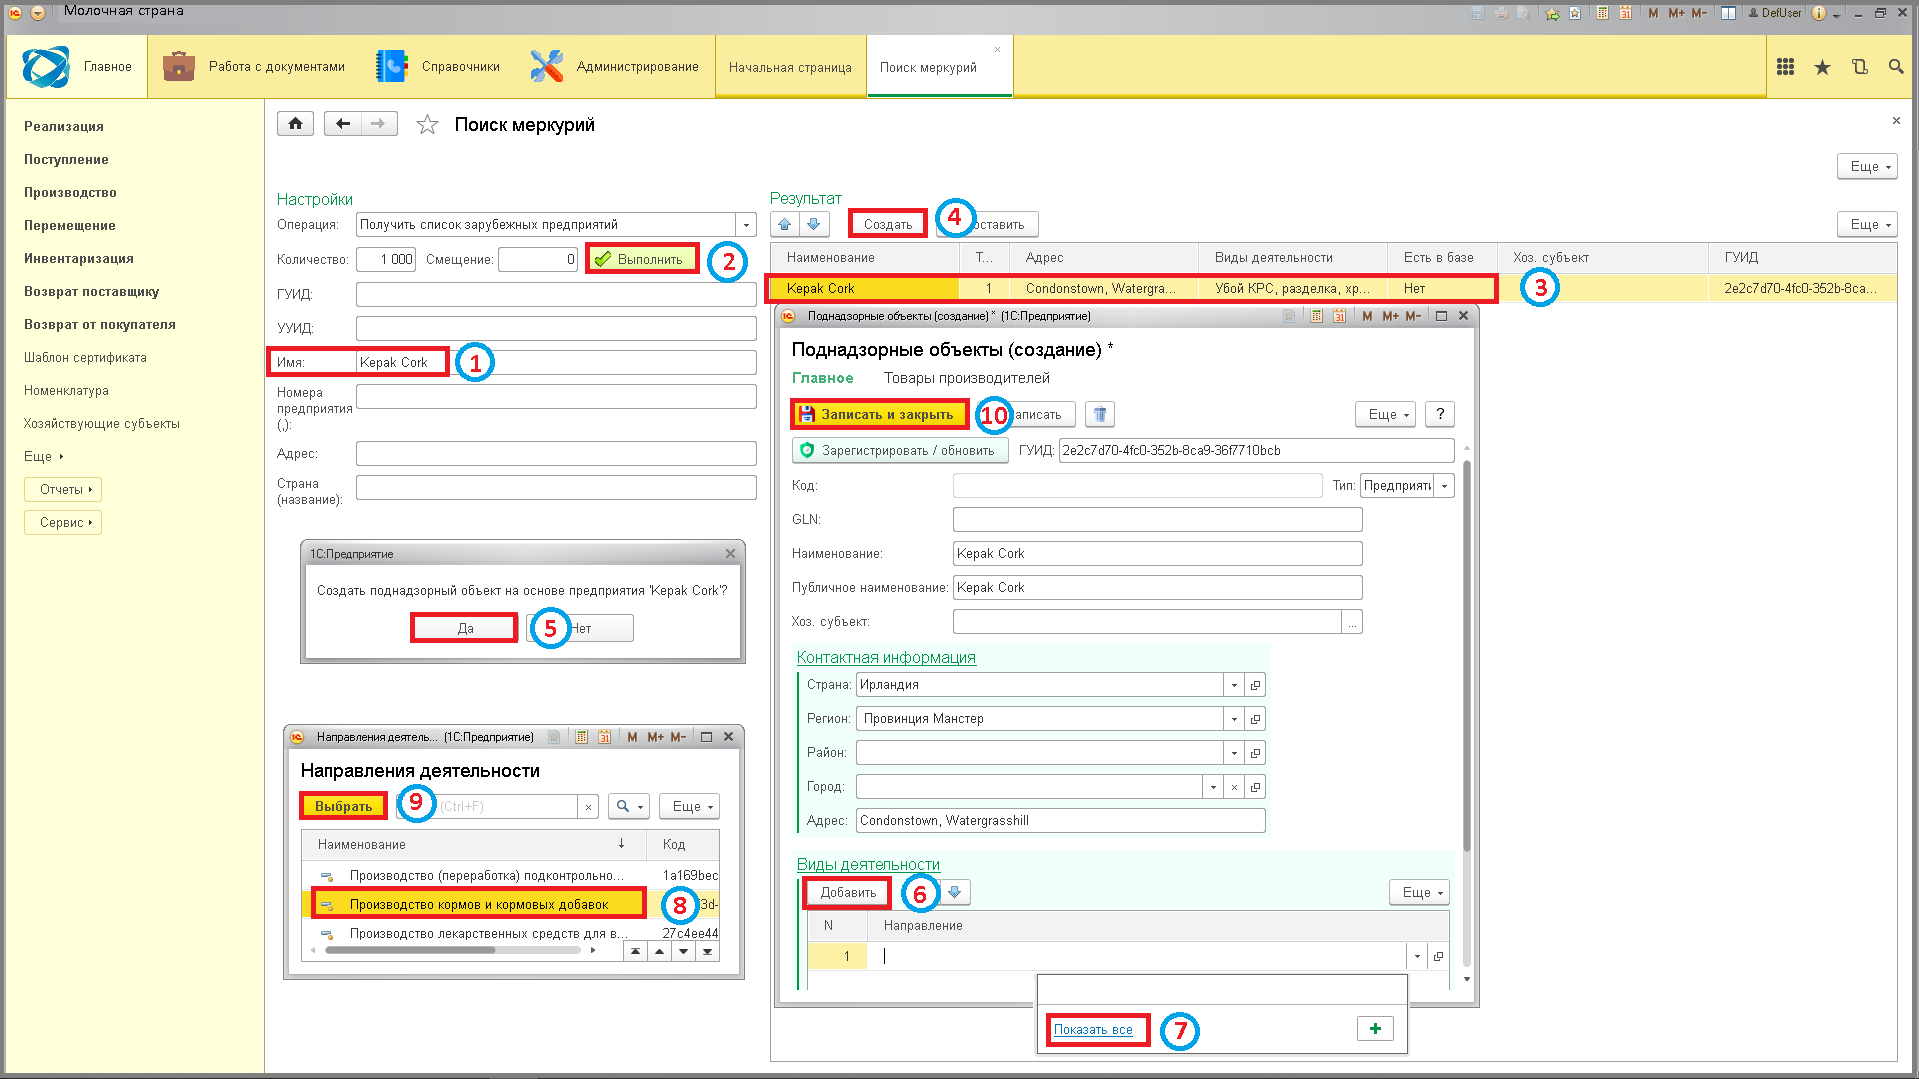Open calendar in Направления деятельности window title

604,737
